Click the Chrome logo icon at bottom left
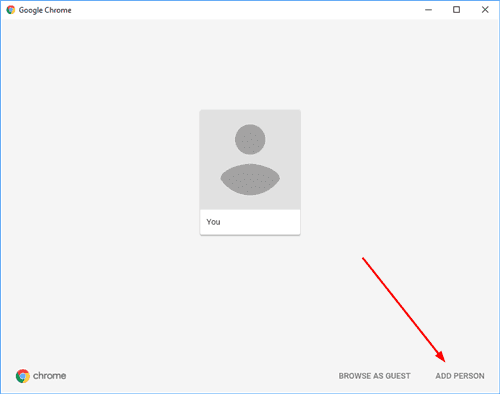Viewport: 500px width, 394px height. 23,376
